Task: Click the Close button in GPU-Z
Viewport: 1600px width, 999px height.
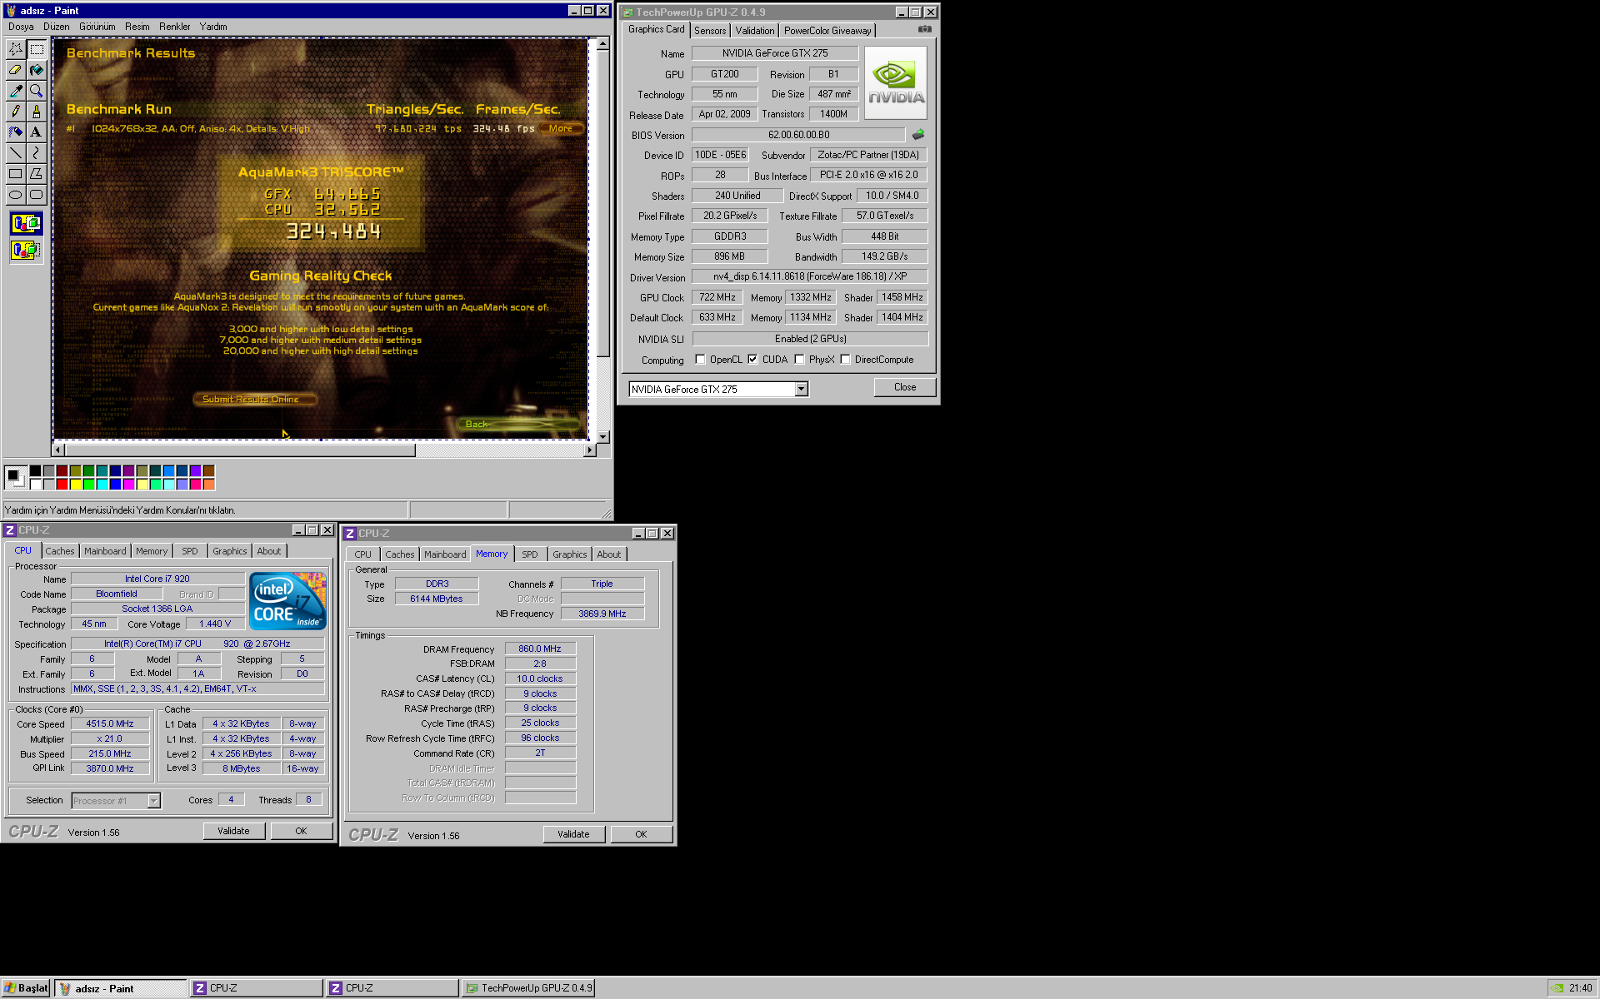Action: 905,387
